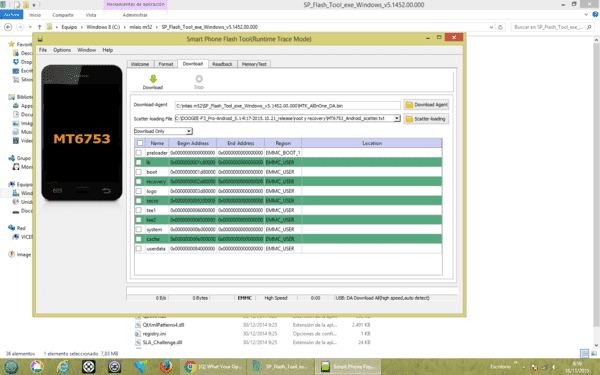Switch to the Format tab
Image resolution: width=600 pixels, height=375 pixels.
click(166, 64)
